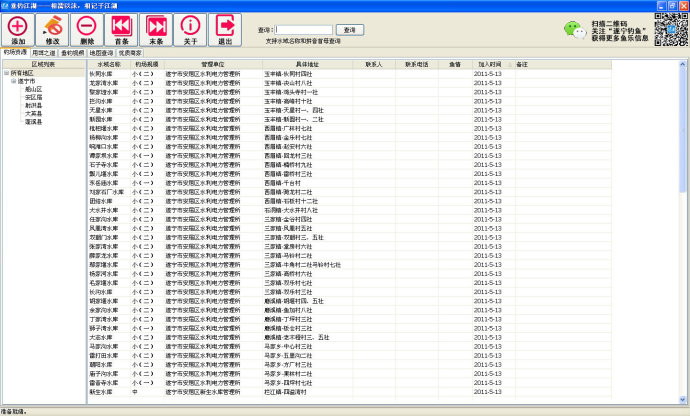Select the 长岡水库 table row
The image size is (690, 416).
point(349,74)
